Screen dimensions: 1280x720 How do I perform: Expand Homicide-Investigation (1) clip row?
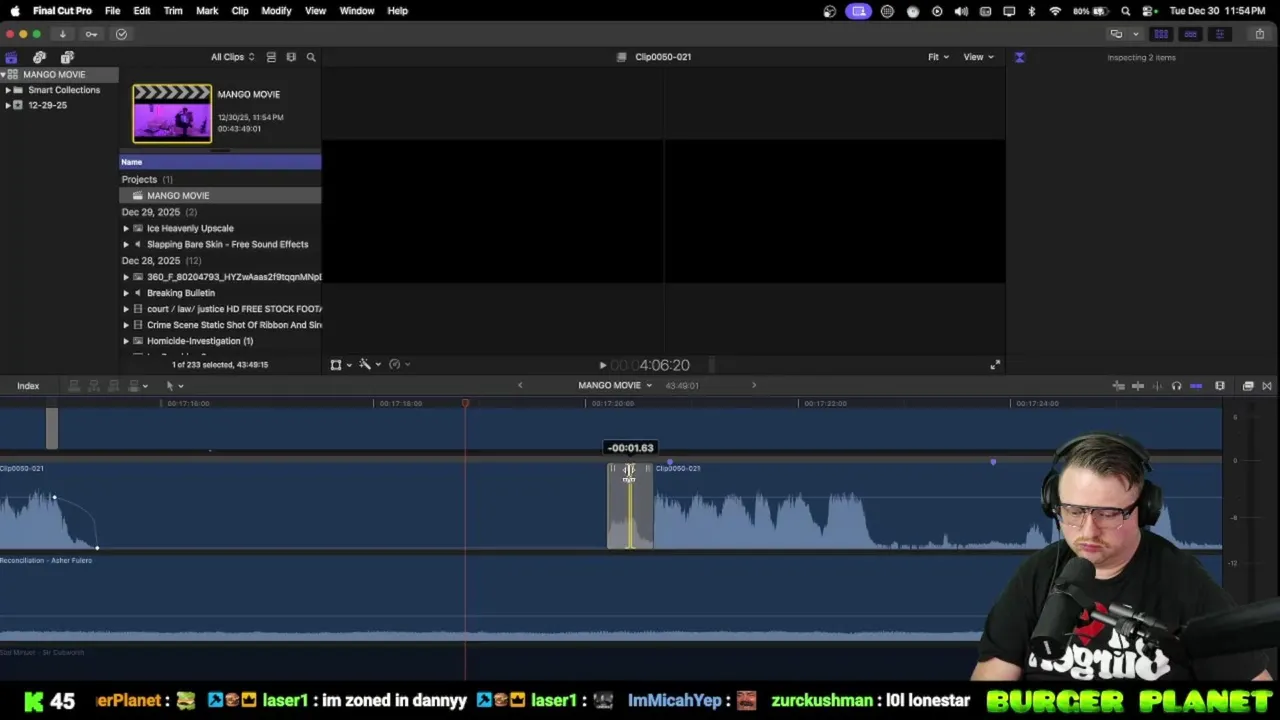[126, 341]
